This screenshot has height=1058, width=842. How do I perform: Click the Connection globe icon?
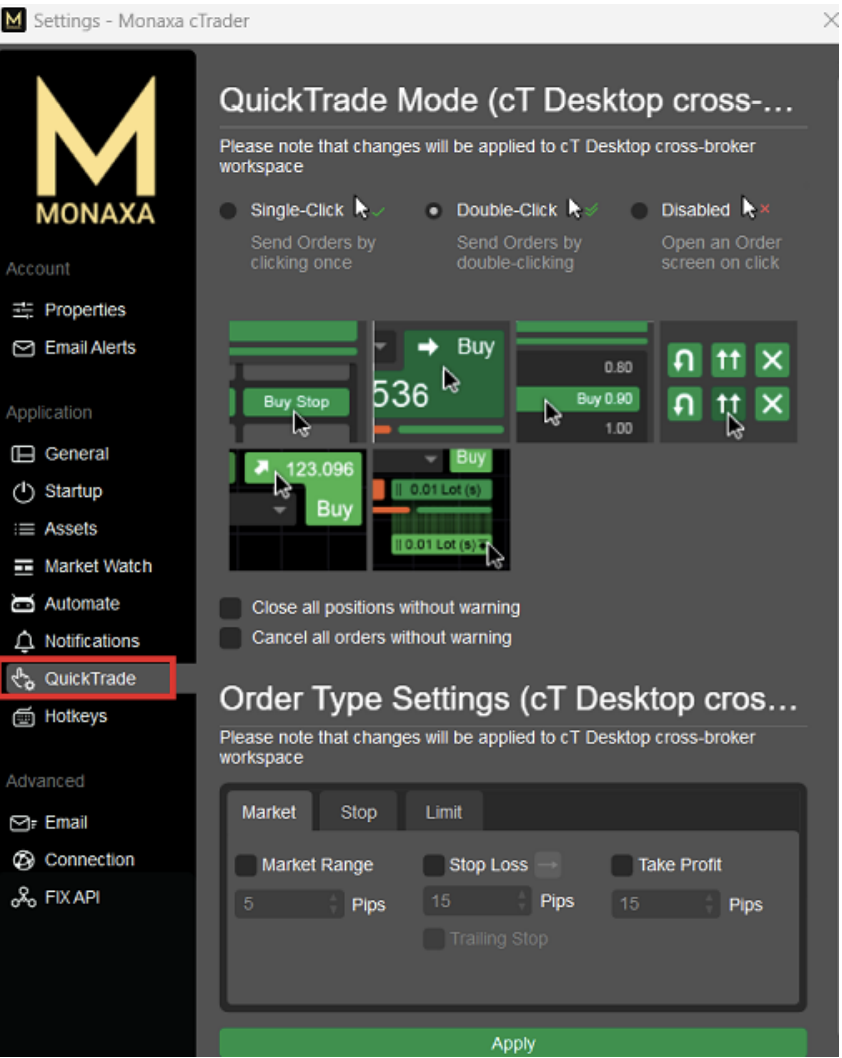click(x=23, y=860)
